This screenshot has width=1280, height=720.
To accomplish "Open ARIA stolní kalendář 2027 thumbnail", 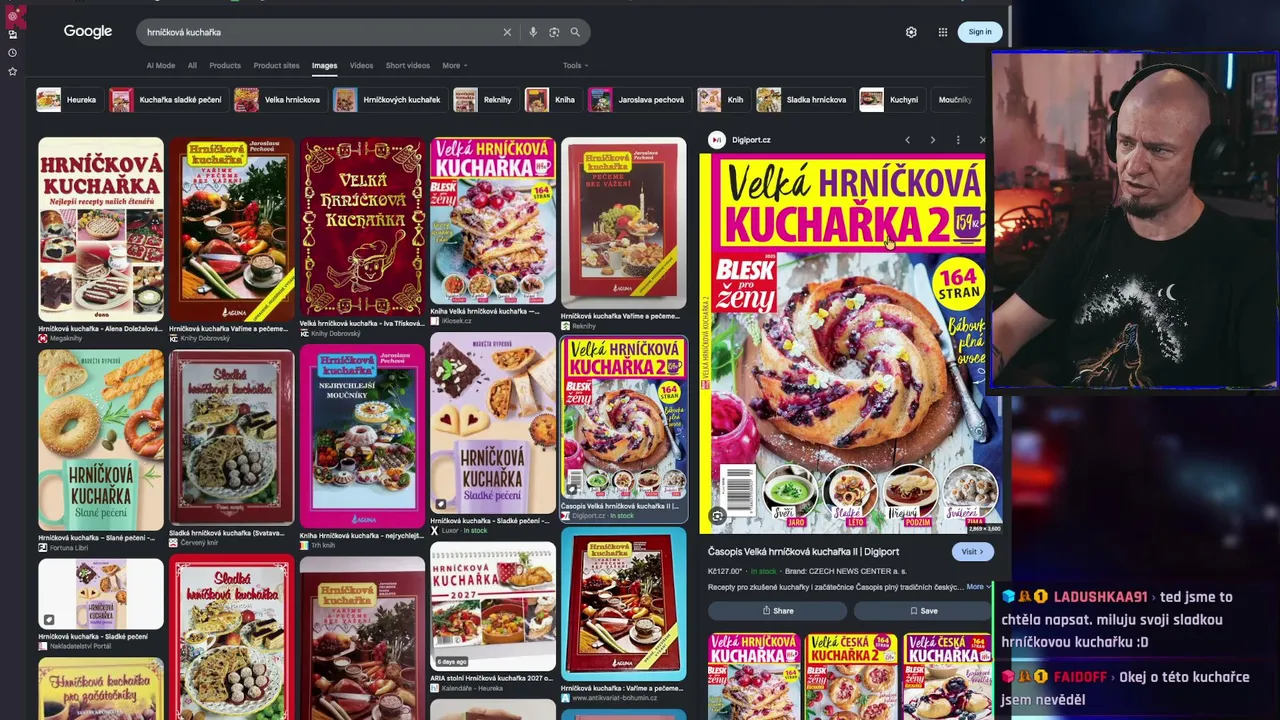I will coord(493,606).
